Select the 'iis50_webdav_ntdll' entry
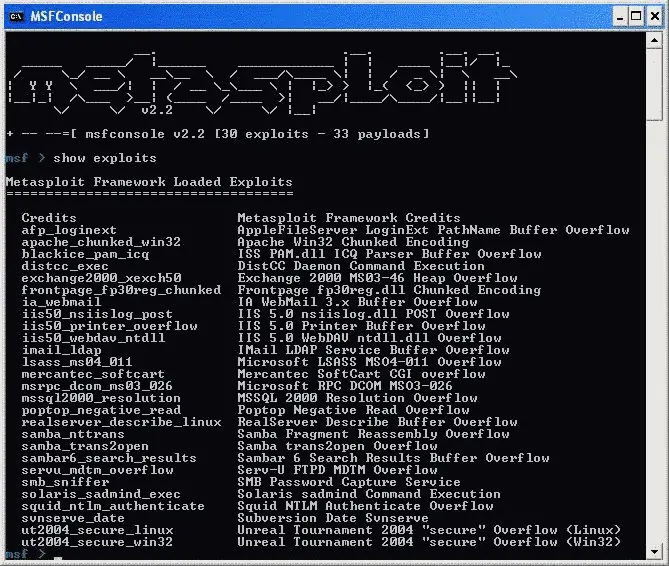The height and width of the screenshot is (566, 669). click(x=93, y=338)
